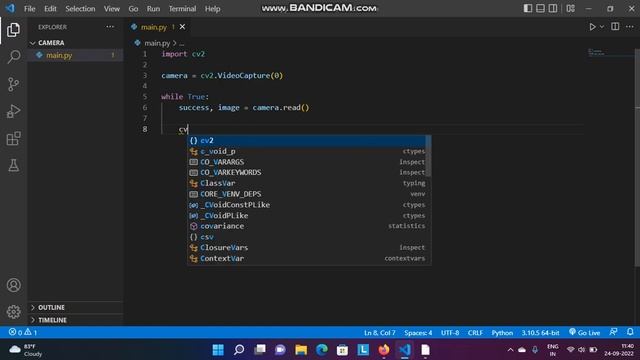This screenshot has width=640, height=360.
Task: Open File Explorer from the taskbar
Action: pyautogui.click(x=301, y=350)
